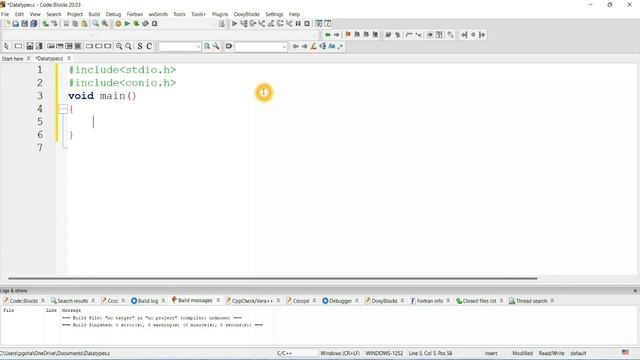The image size is (640, 360).
Task: Click the Undo arrow icon
Action: click(45, 24)
